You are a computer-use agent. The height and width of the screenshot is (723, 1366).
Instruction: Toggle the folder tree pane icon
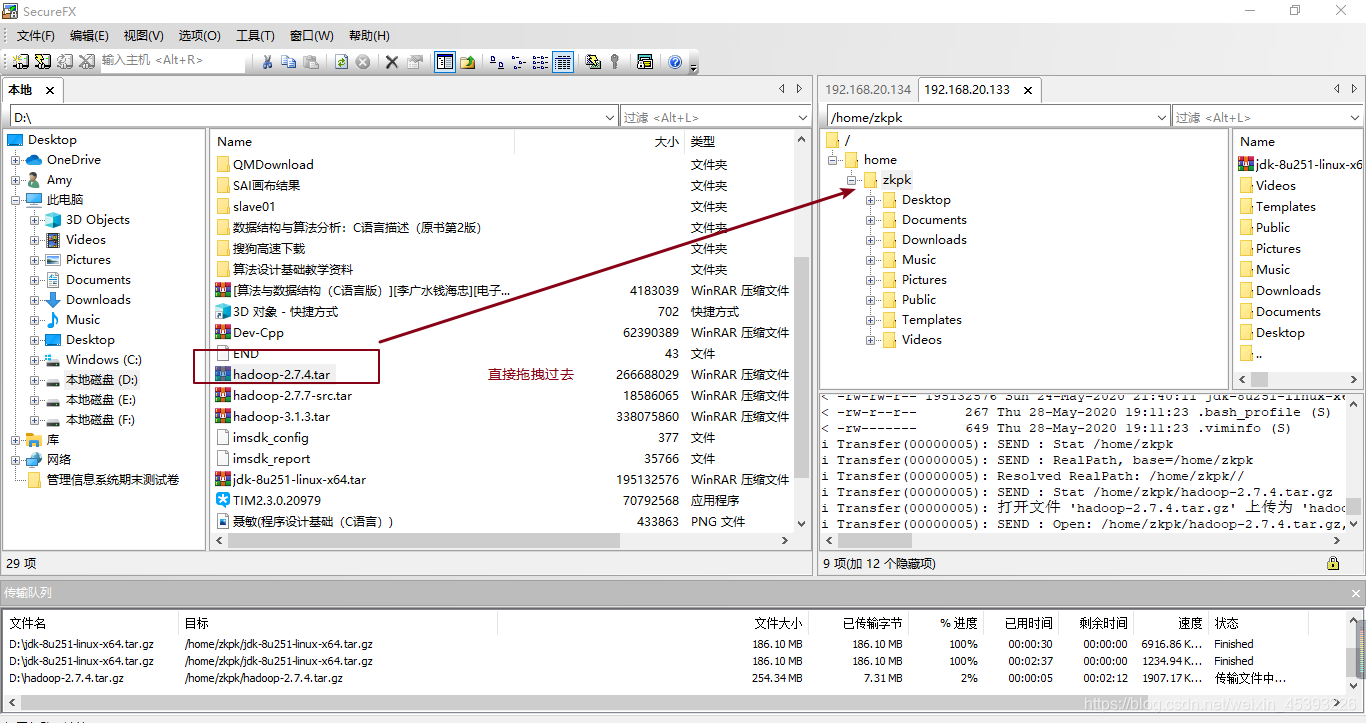click(x=445, y=61)
